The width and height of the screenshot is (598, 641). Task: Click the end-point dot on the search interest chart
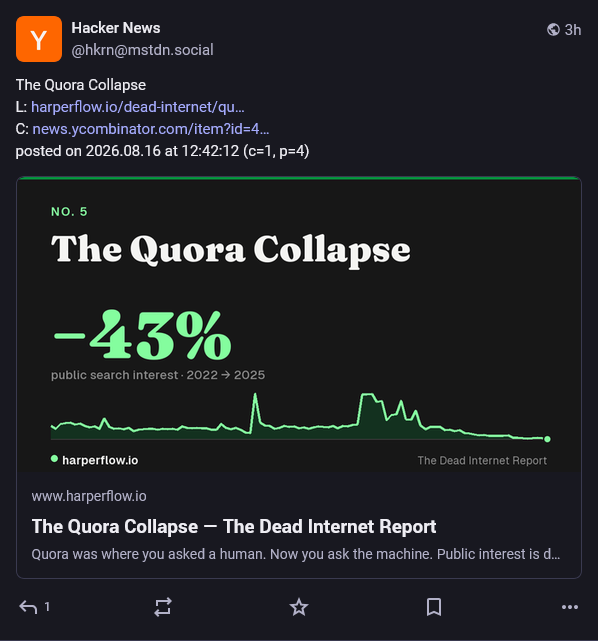tap(547, 439)
